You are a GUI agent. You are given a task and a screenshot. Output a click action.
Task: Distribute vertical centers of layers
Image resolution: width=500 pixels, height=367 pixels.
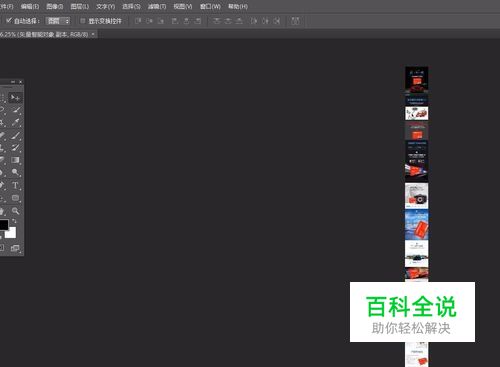point(228,21)
